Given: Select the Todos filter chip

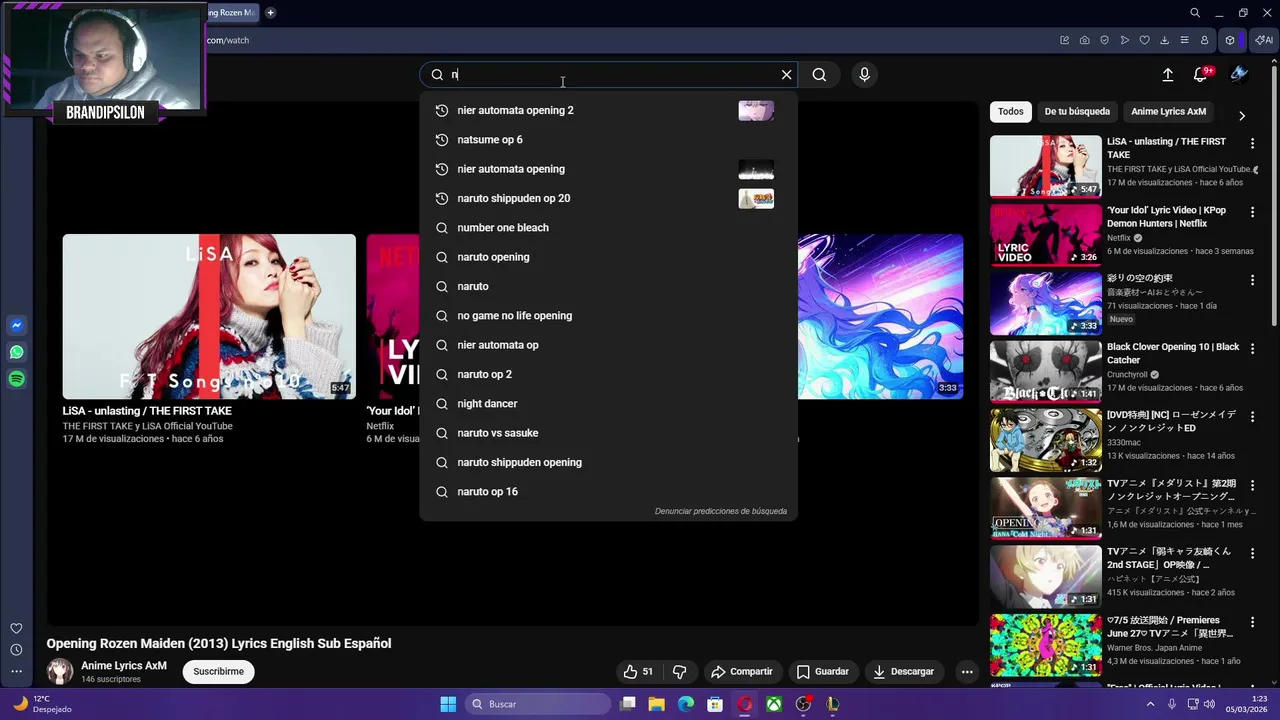Looking at the screenshot, I should pos(1011,112).
